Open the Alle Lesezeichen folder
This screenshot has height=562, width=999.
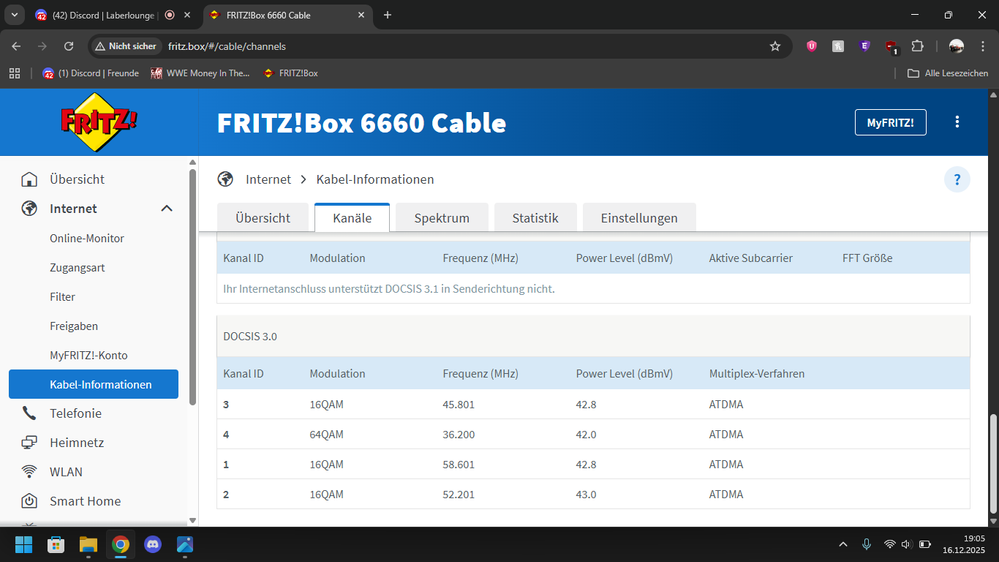(948, 73)
